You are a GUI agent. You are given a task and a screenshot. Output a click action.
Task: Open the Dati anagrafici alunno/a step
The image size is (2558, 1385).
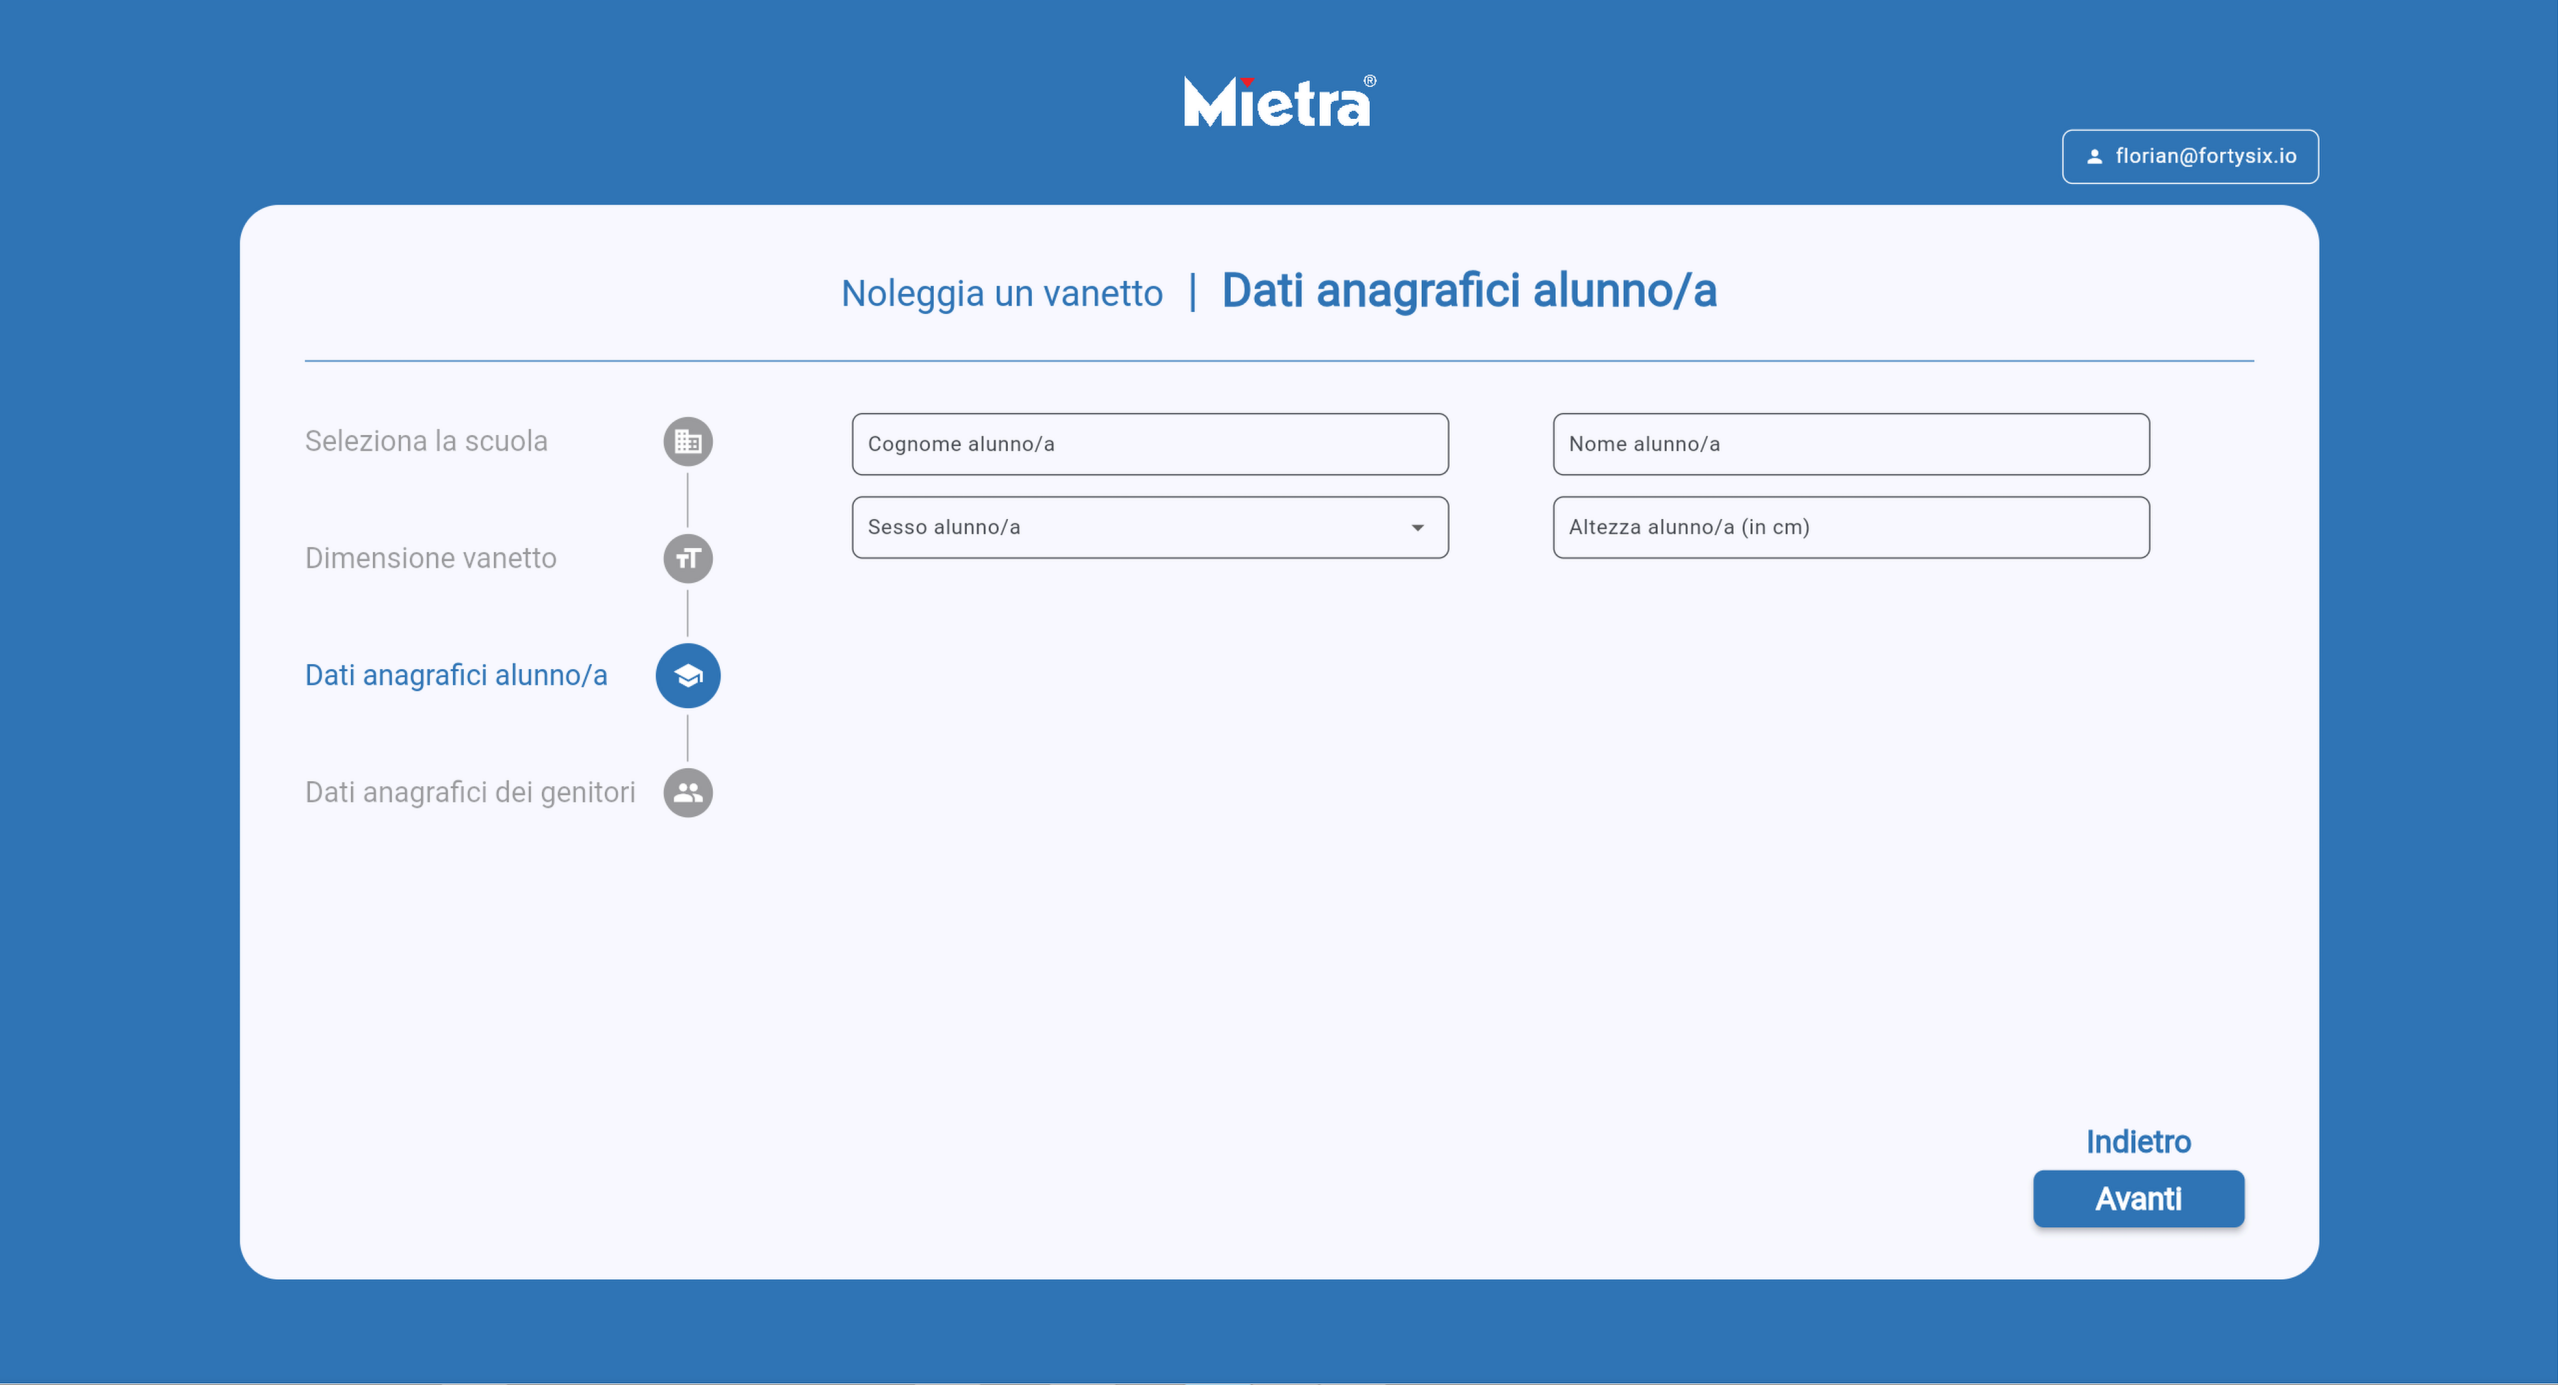click(456, 676)
